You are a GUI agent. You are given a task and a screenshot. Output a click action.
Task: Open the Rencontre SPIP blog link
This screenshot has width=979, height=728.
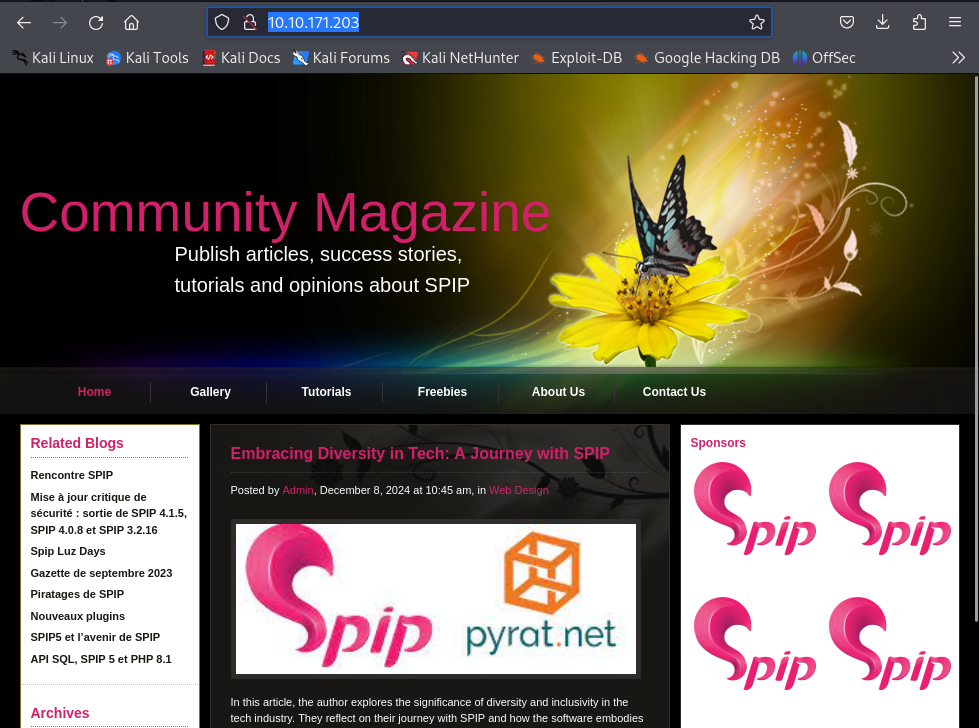point(72,475)
